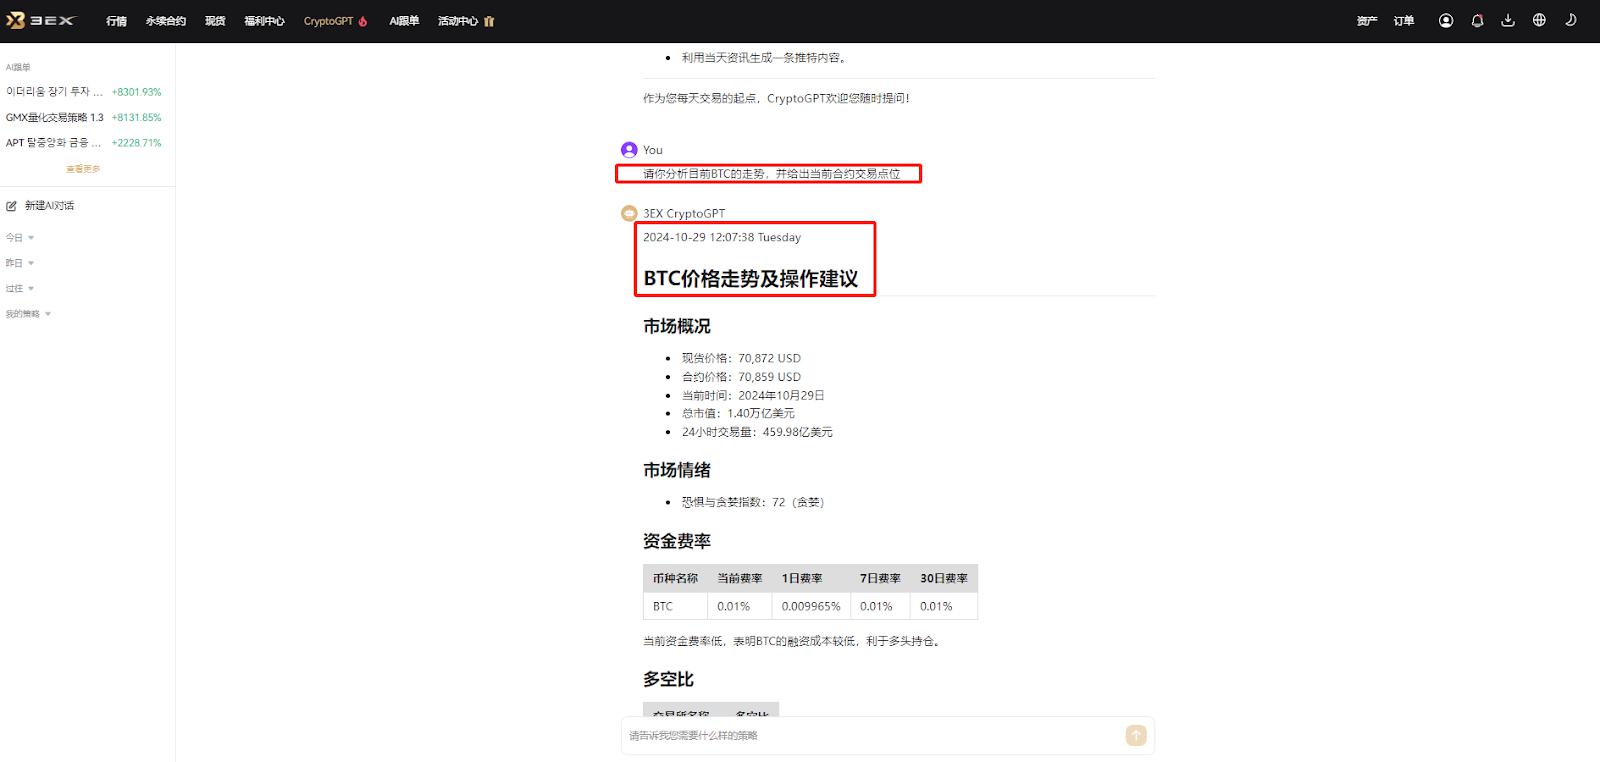Open the strategy showing +8301.93%

click(84, 92)
